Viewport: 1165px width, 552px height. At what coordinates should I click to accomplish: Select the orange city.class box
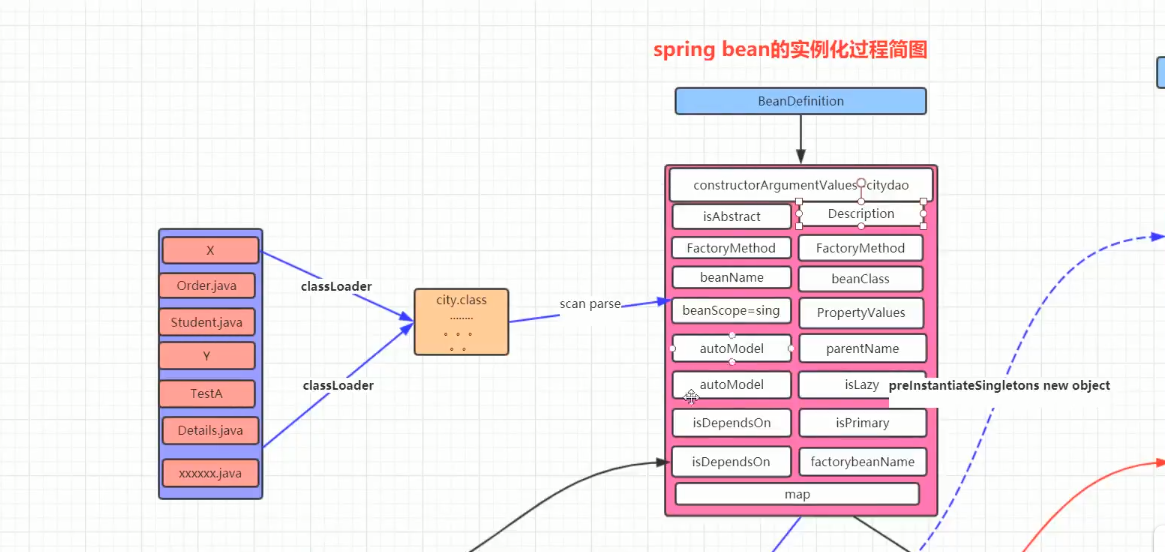[461, 322]
